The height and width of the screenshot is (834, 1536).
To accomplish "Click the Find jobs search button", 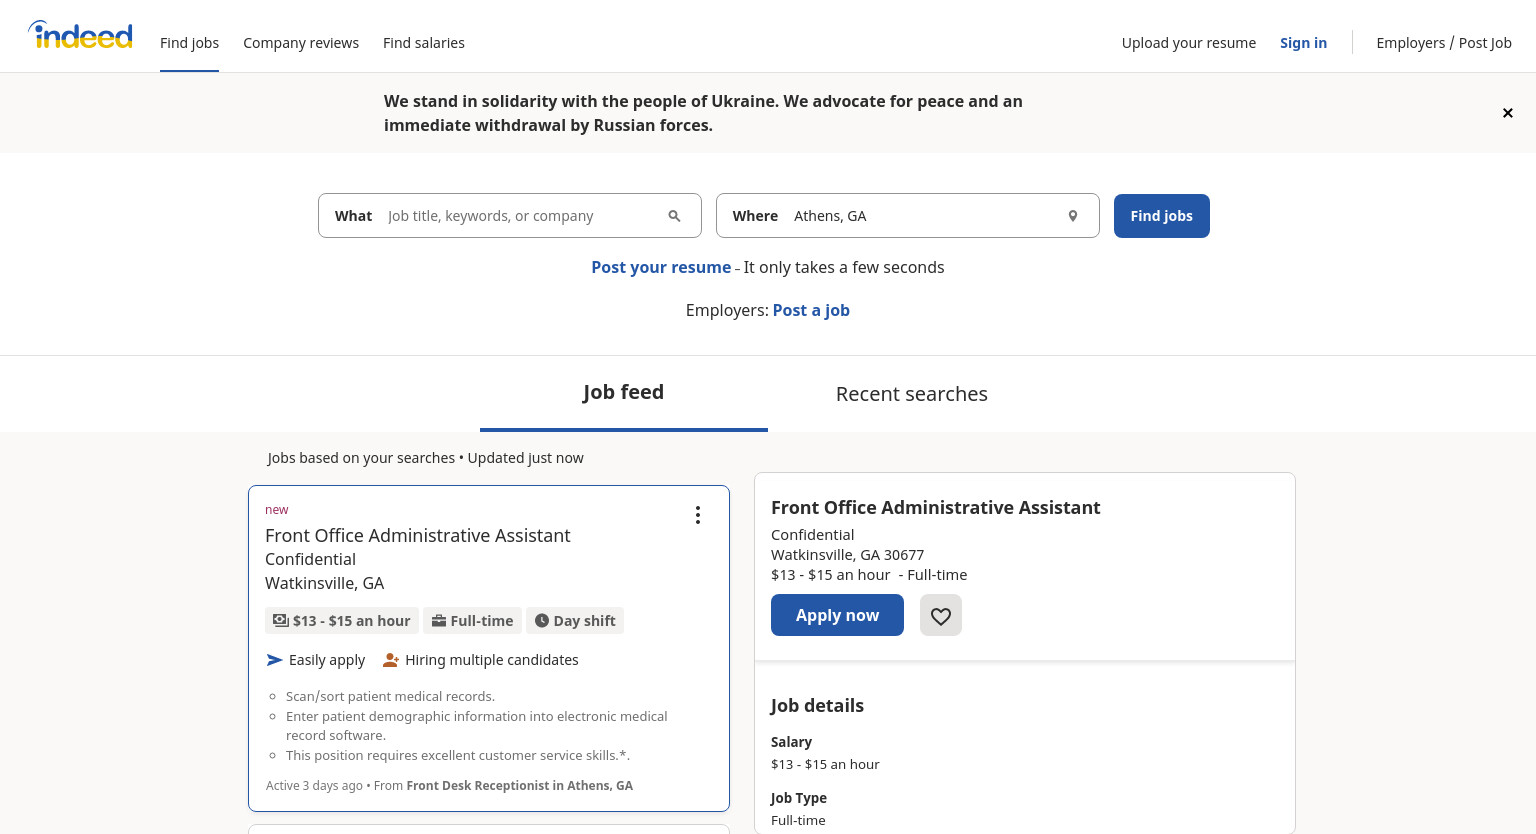I will coord(1162,216).
